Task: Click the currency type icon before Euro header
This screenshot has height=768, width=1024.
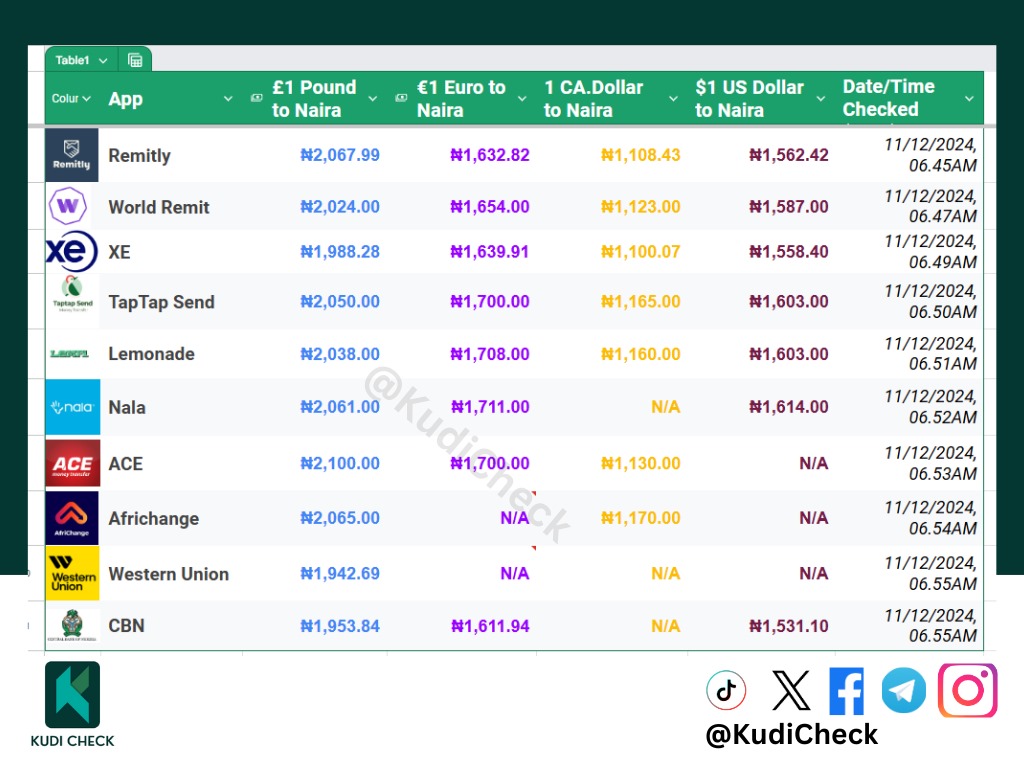Action: (x=401, y=98)
